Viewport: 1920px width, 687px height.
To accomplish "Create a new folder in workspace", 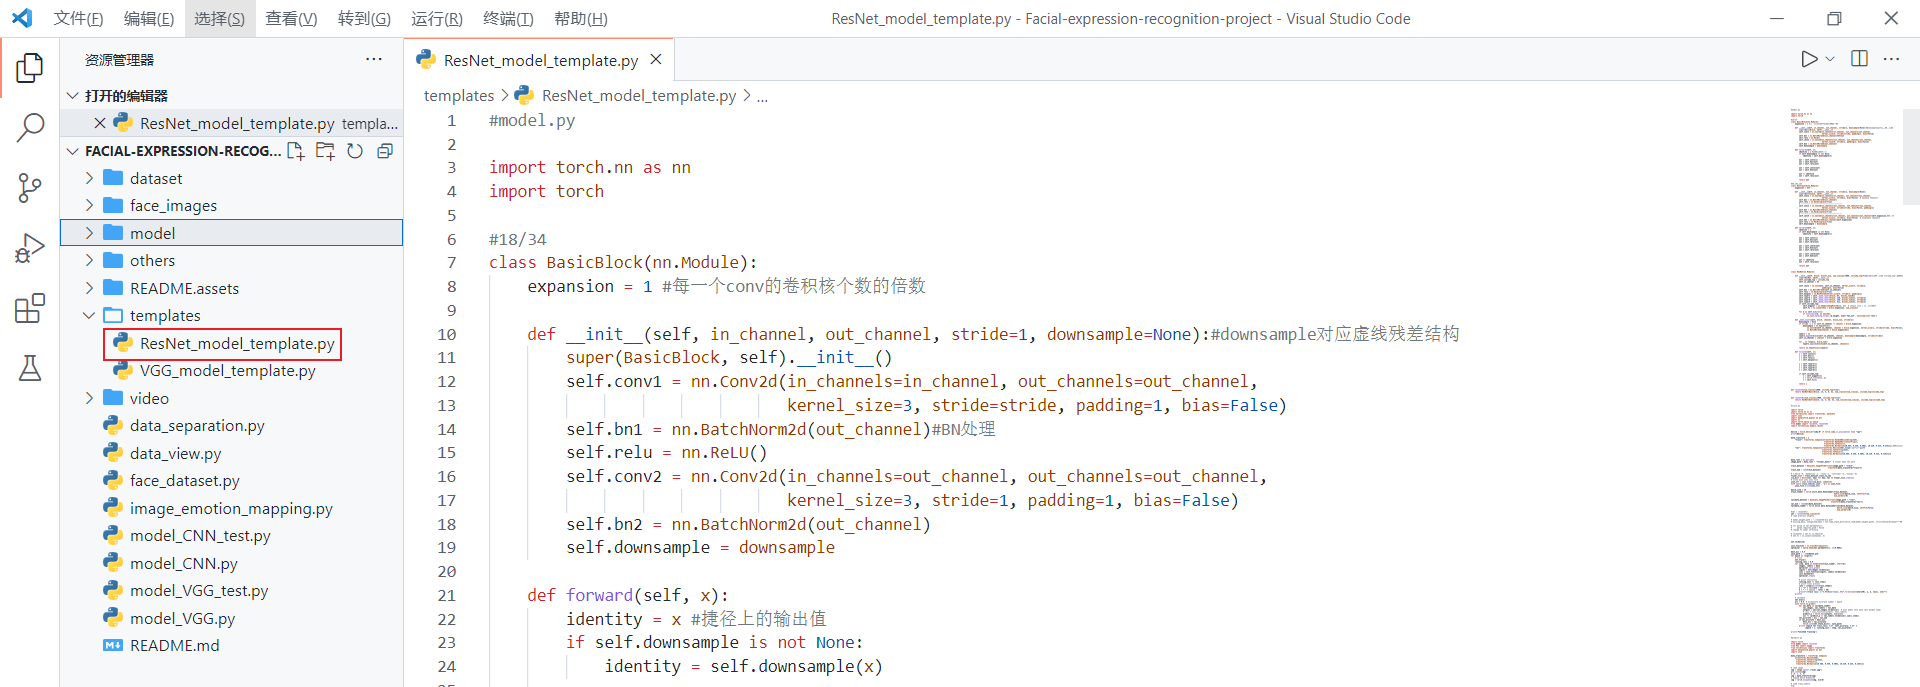I will click(x=325, y=151).
